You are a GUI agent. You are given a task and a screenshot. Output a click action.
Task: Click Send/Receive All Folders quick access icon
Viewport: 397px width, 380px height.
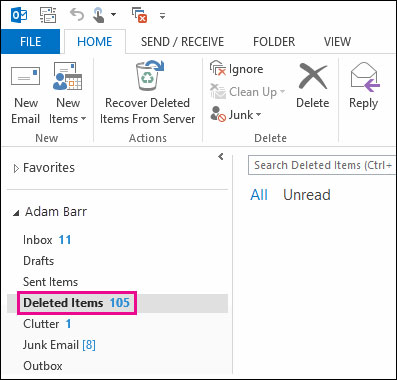coord(48,15)
